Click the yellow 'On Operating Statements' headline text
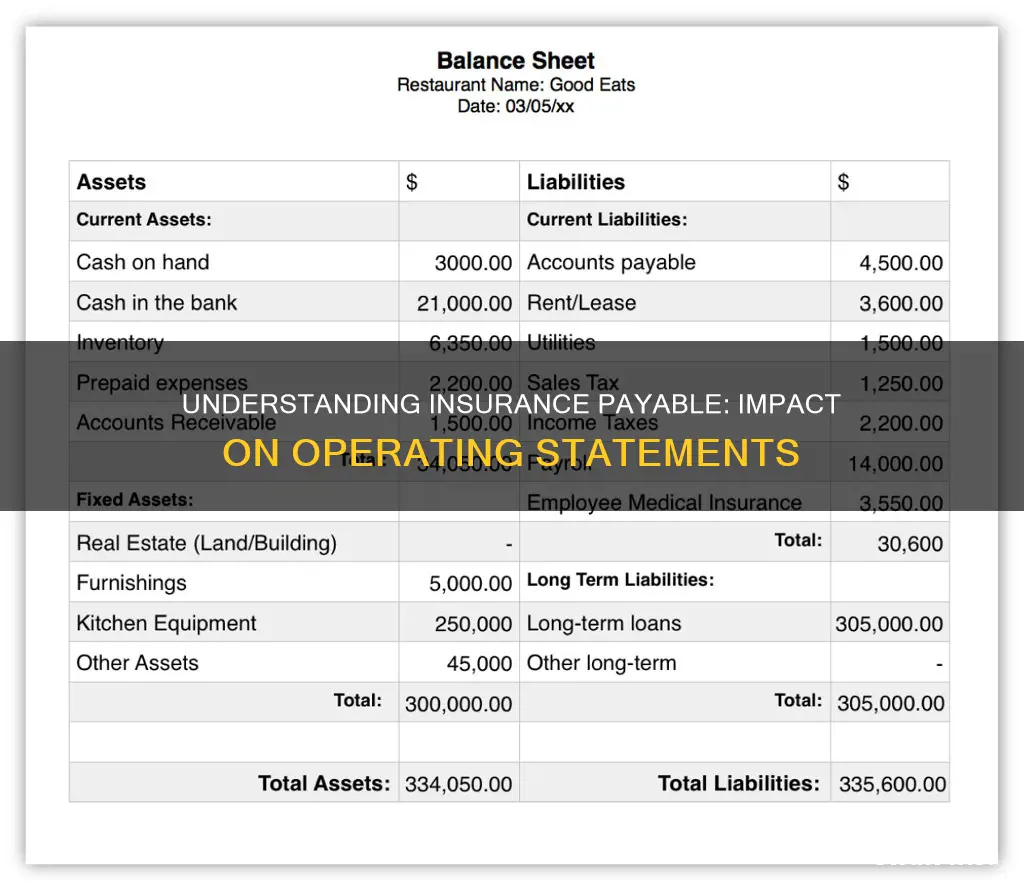Viewport: 1024px width, 889px height. (x=511, y=452)
